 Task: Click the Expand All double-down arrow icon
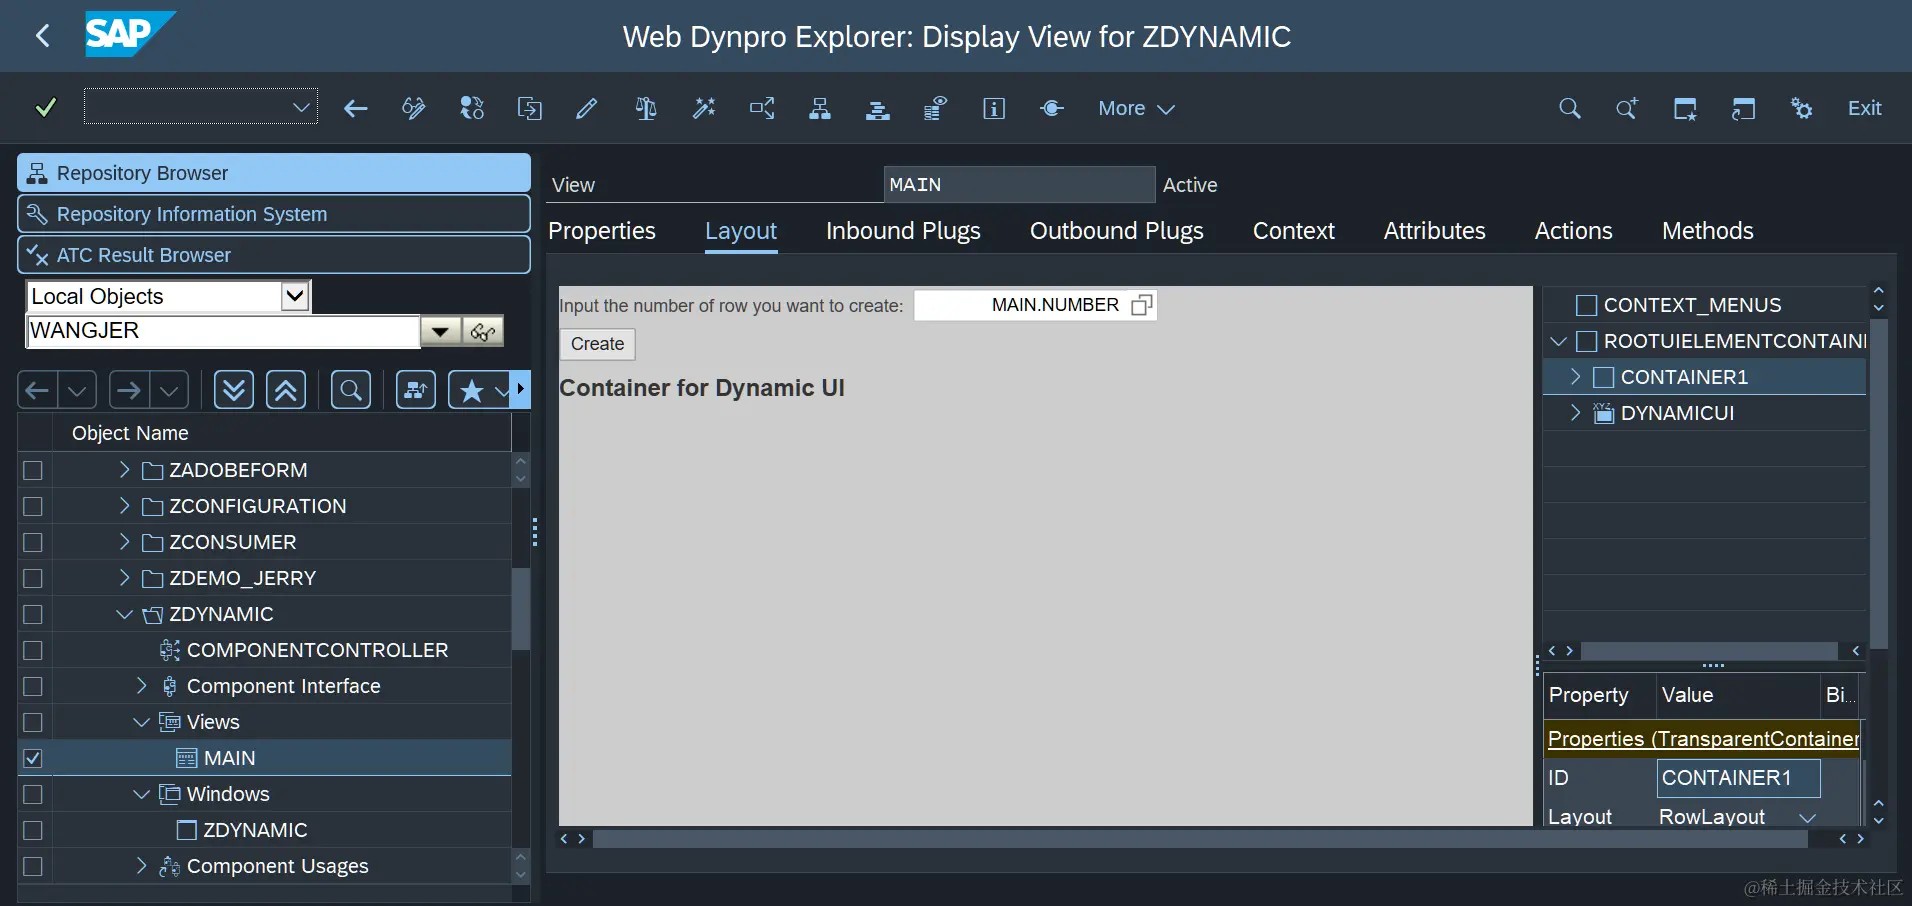tap(233, 390)
